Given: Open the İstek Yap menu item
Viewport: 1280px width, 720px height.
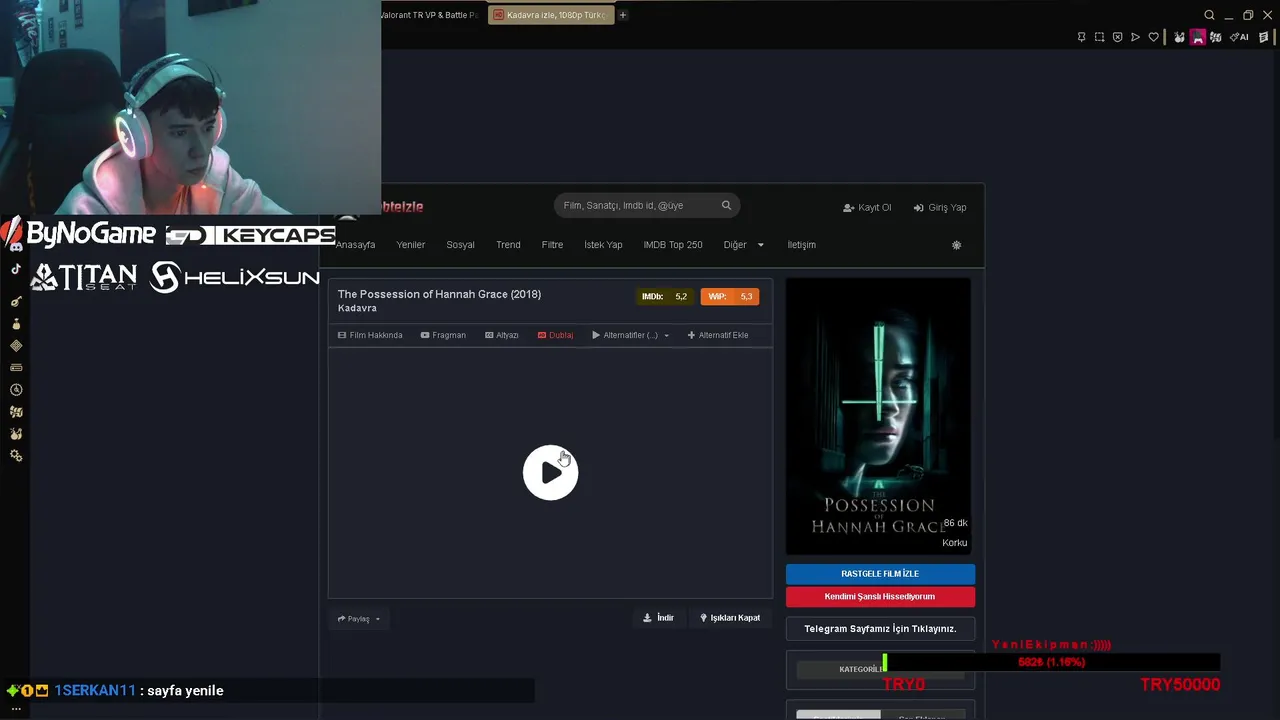Looking at the screenshot, I should (603, 245).
